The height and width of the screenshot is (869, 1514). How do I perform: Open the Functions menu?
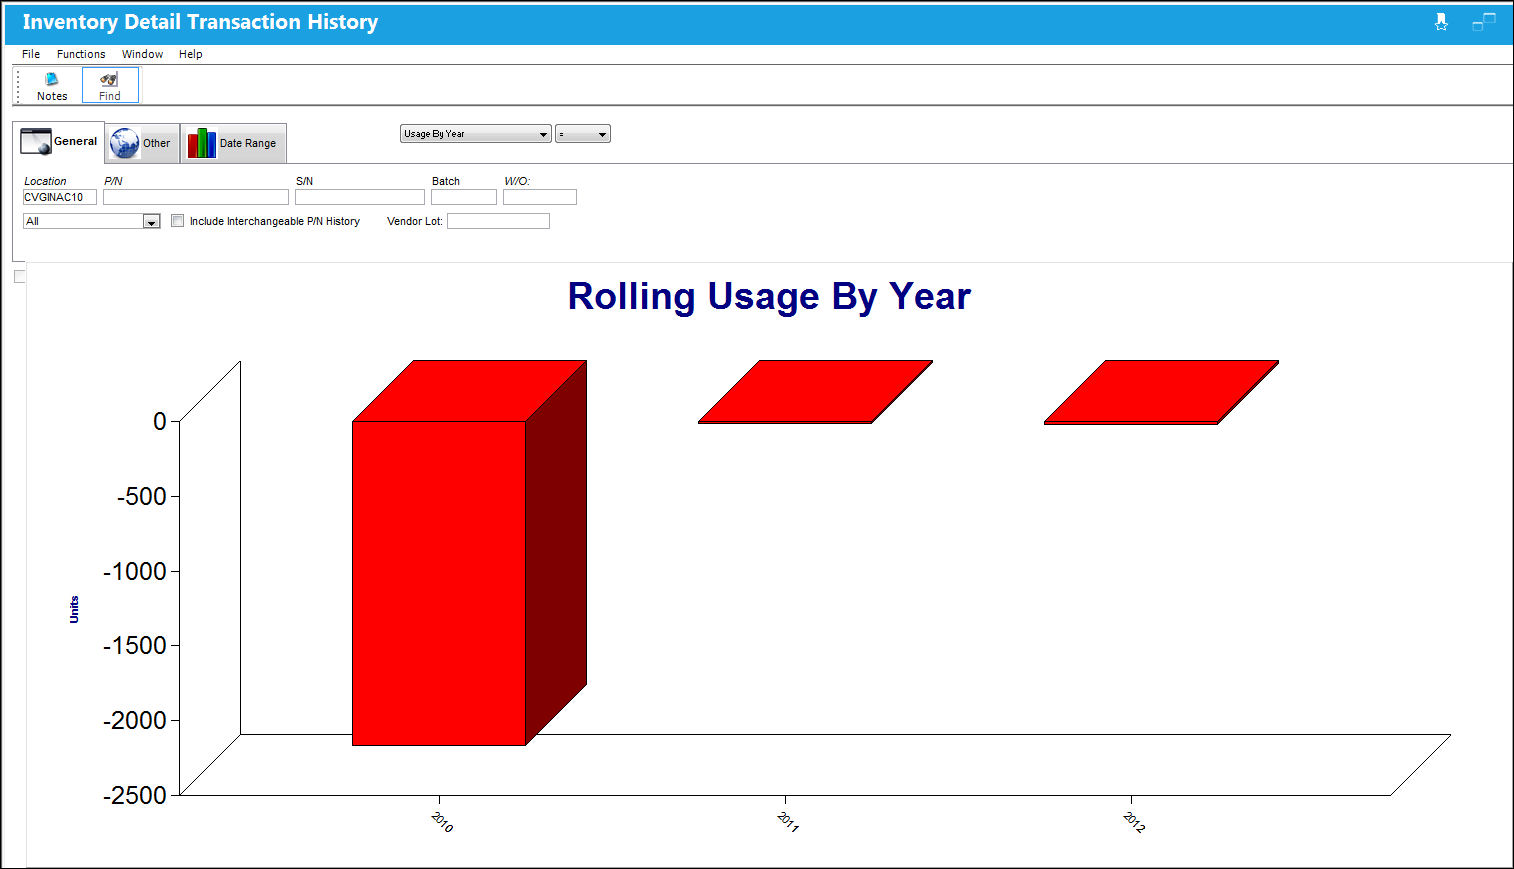[81, 54]
